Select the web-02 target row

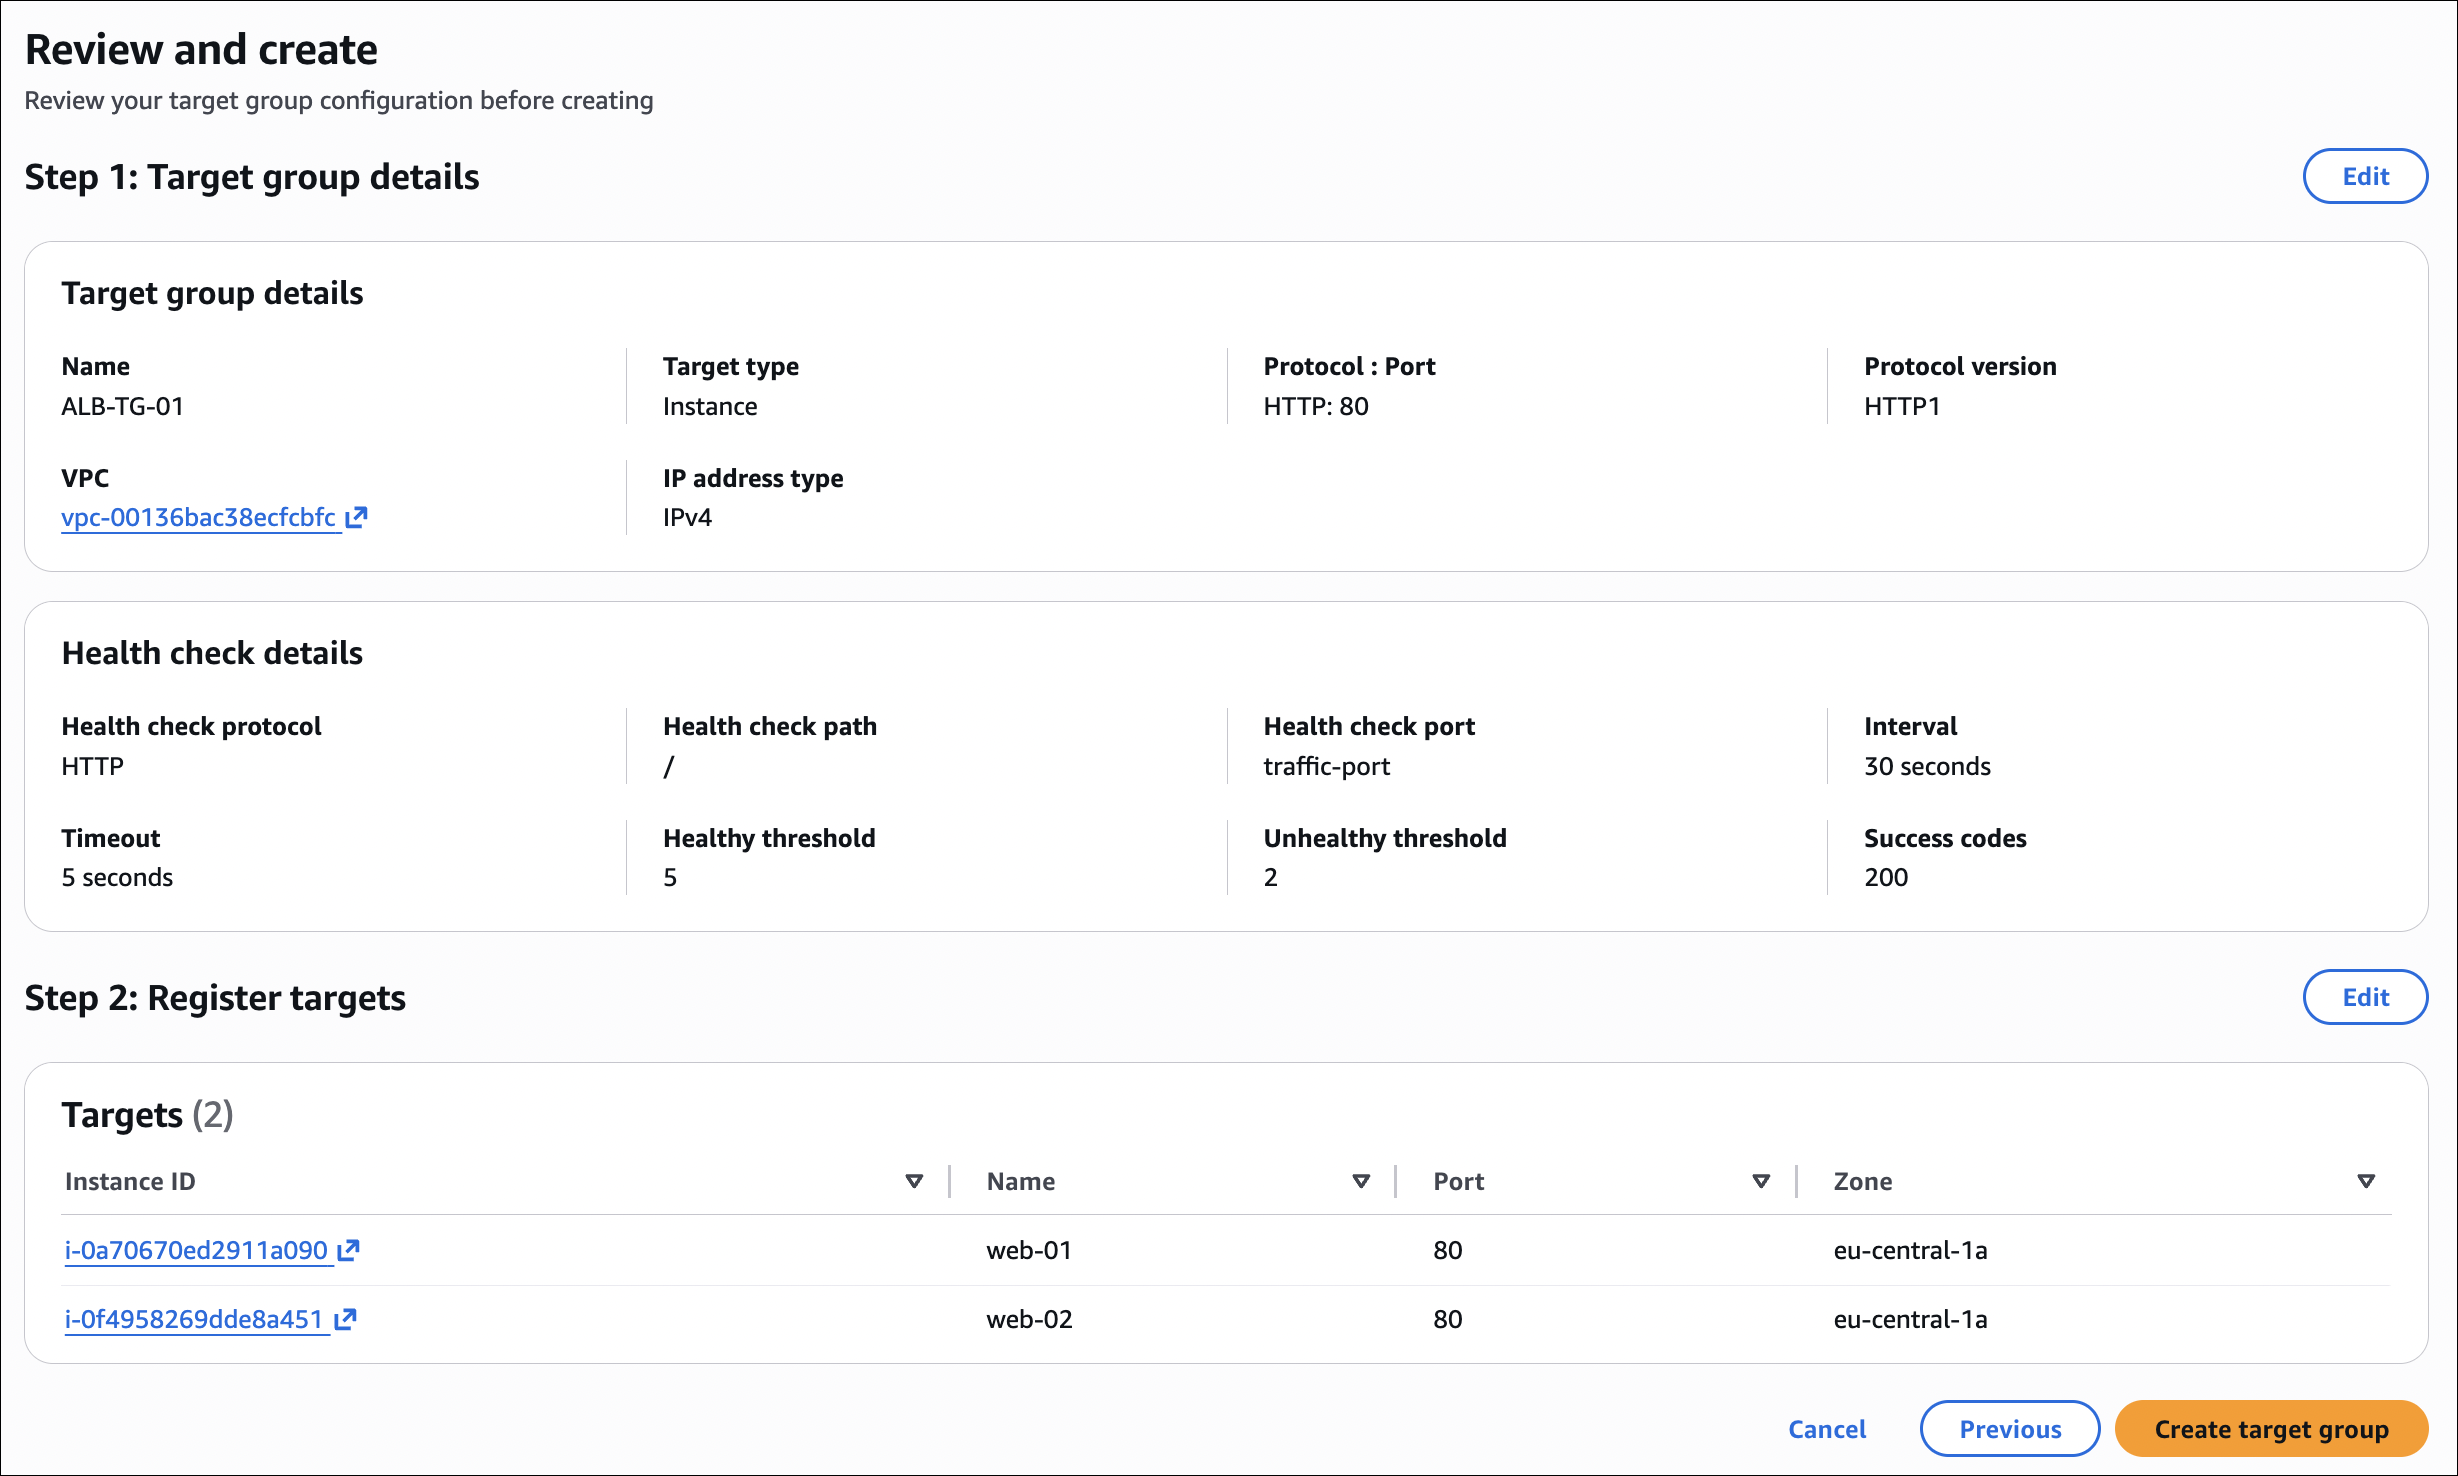(1029, 1319)
